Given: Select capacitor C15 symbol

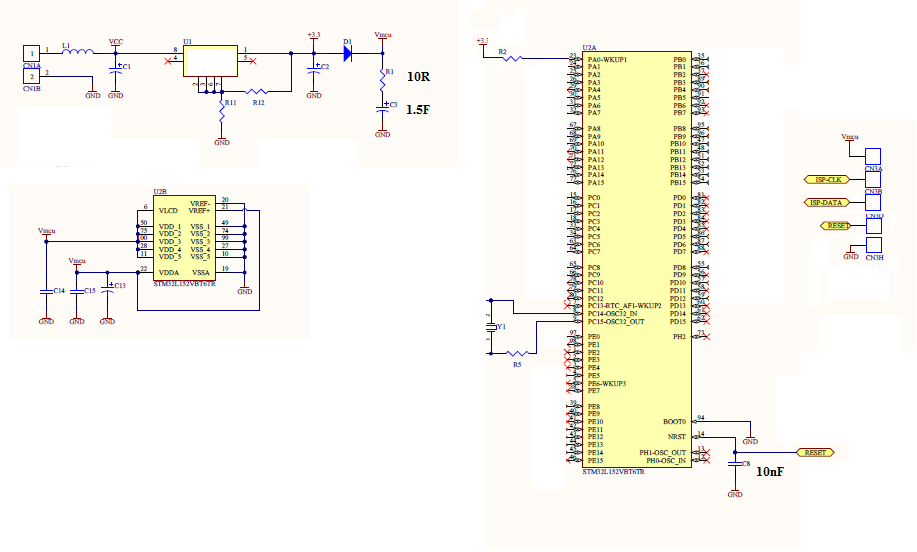Looking at the screenshot, I should 77,291.
